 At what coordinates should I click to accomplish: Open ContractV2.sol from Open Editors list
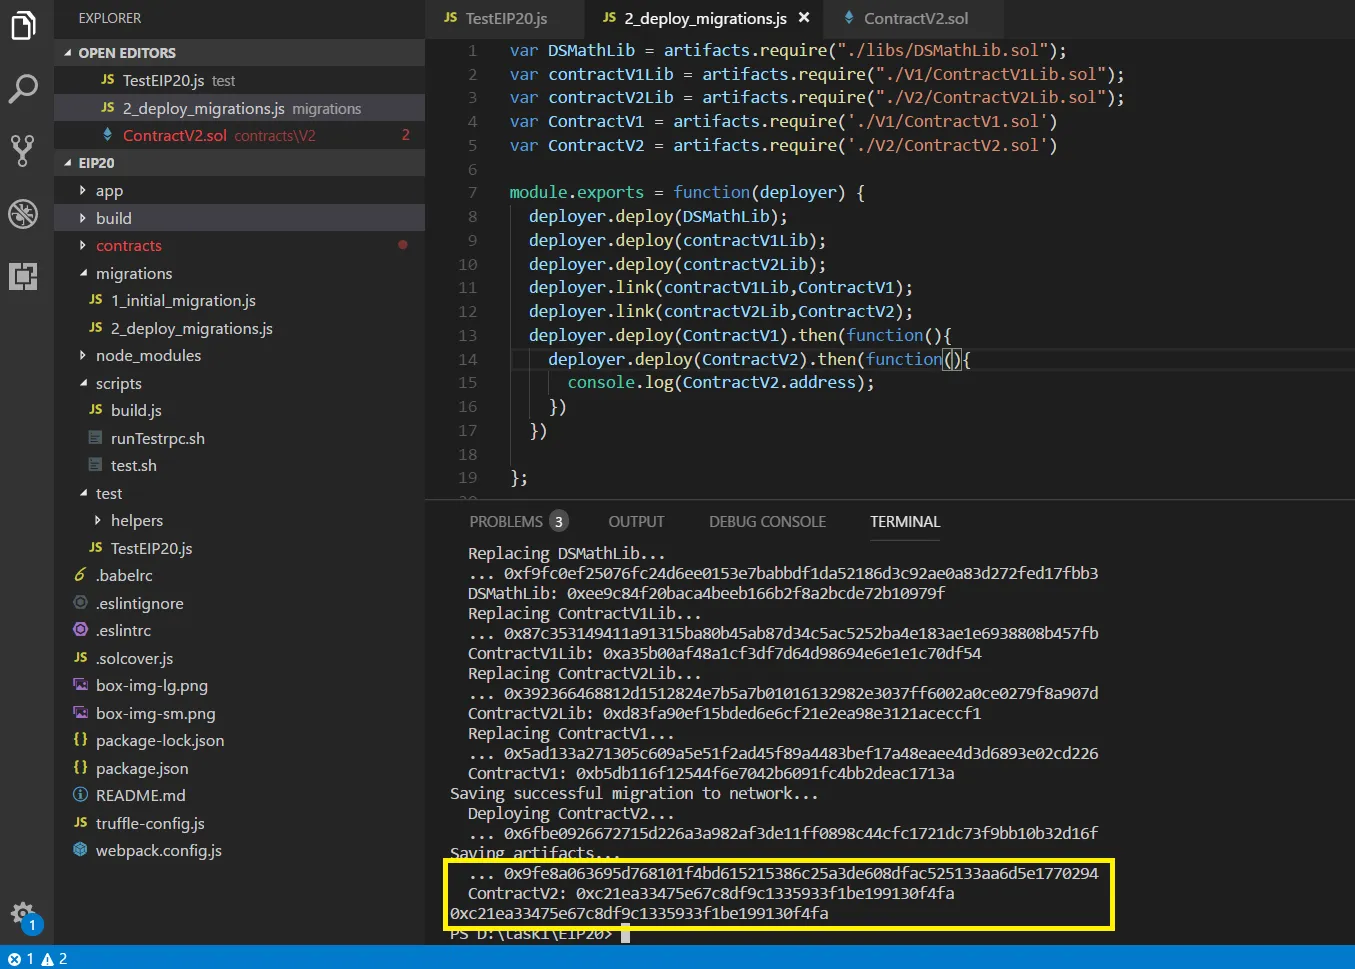(240, 135)
